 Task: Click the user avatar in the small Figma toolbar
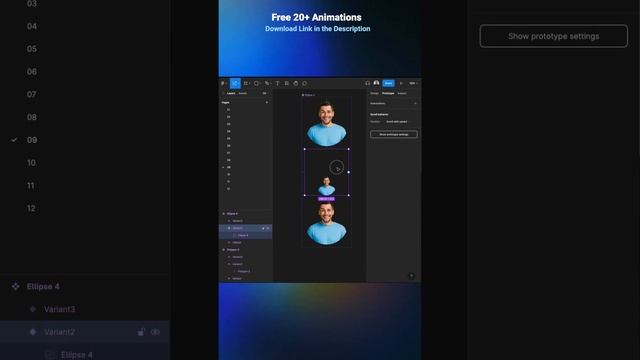point(376,83)
